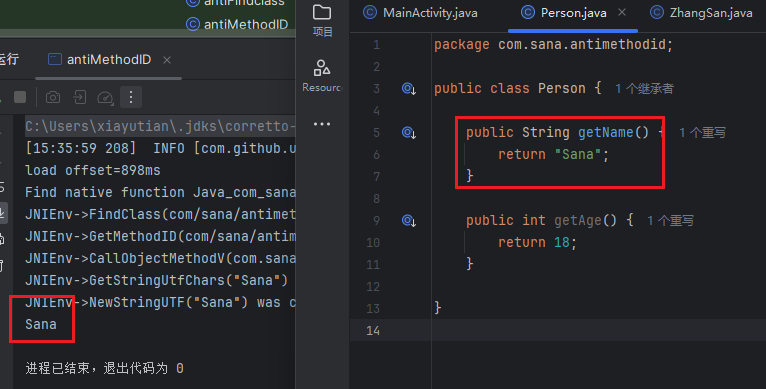
Task: Toggle scroll to end in console gutter
Action: click(2, 213)
